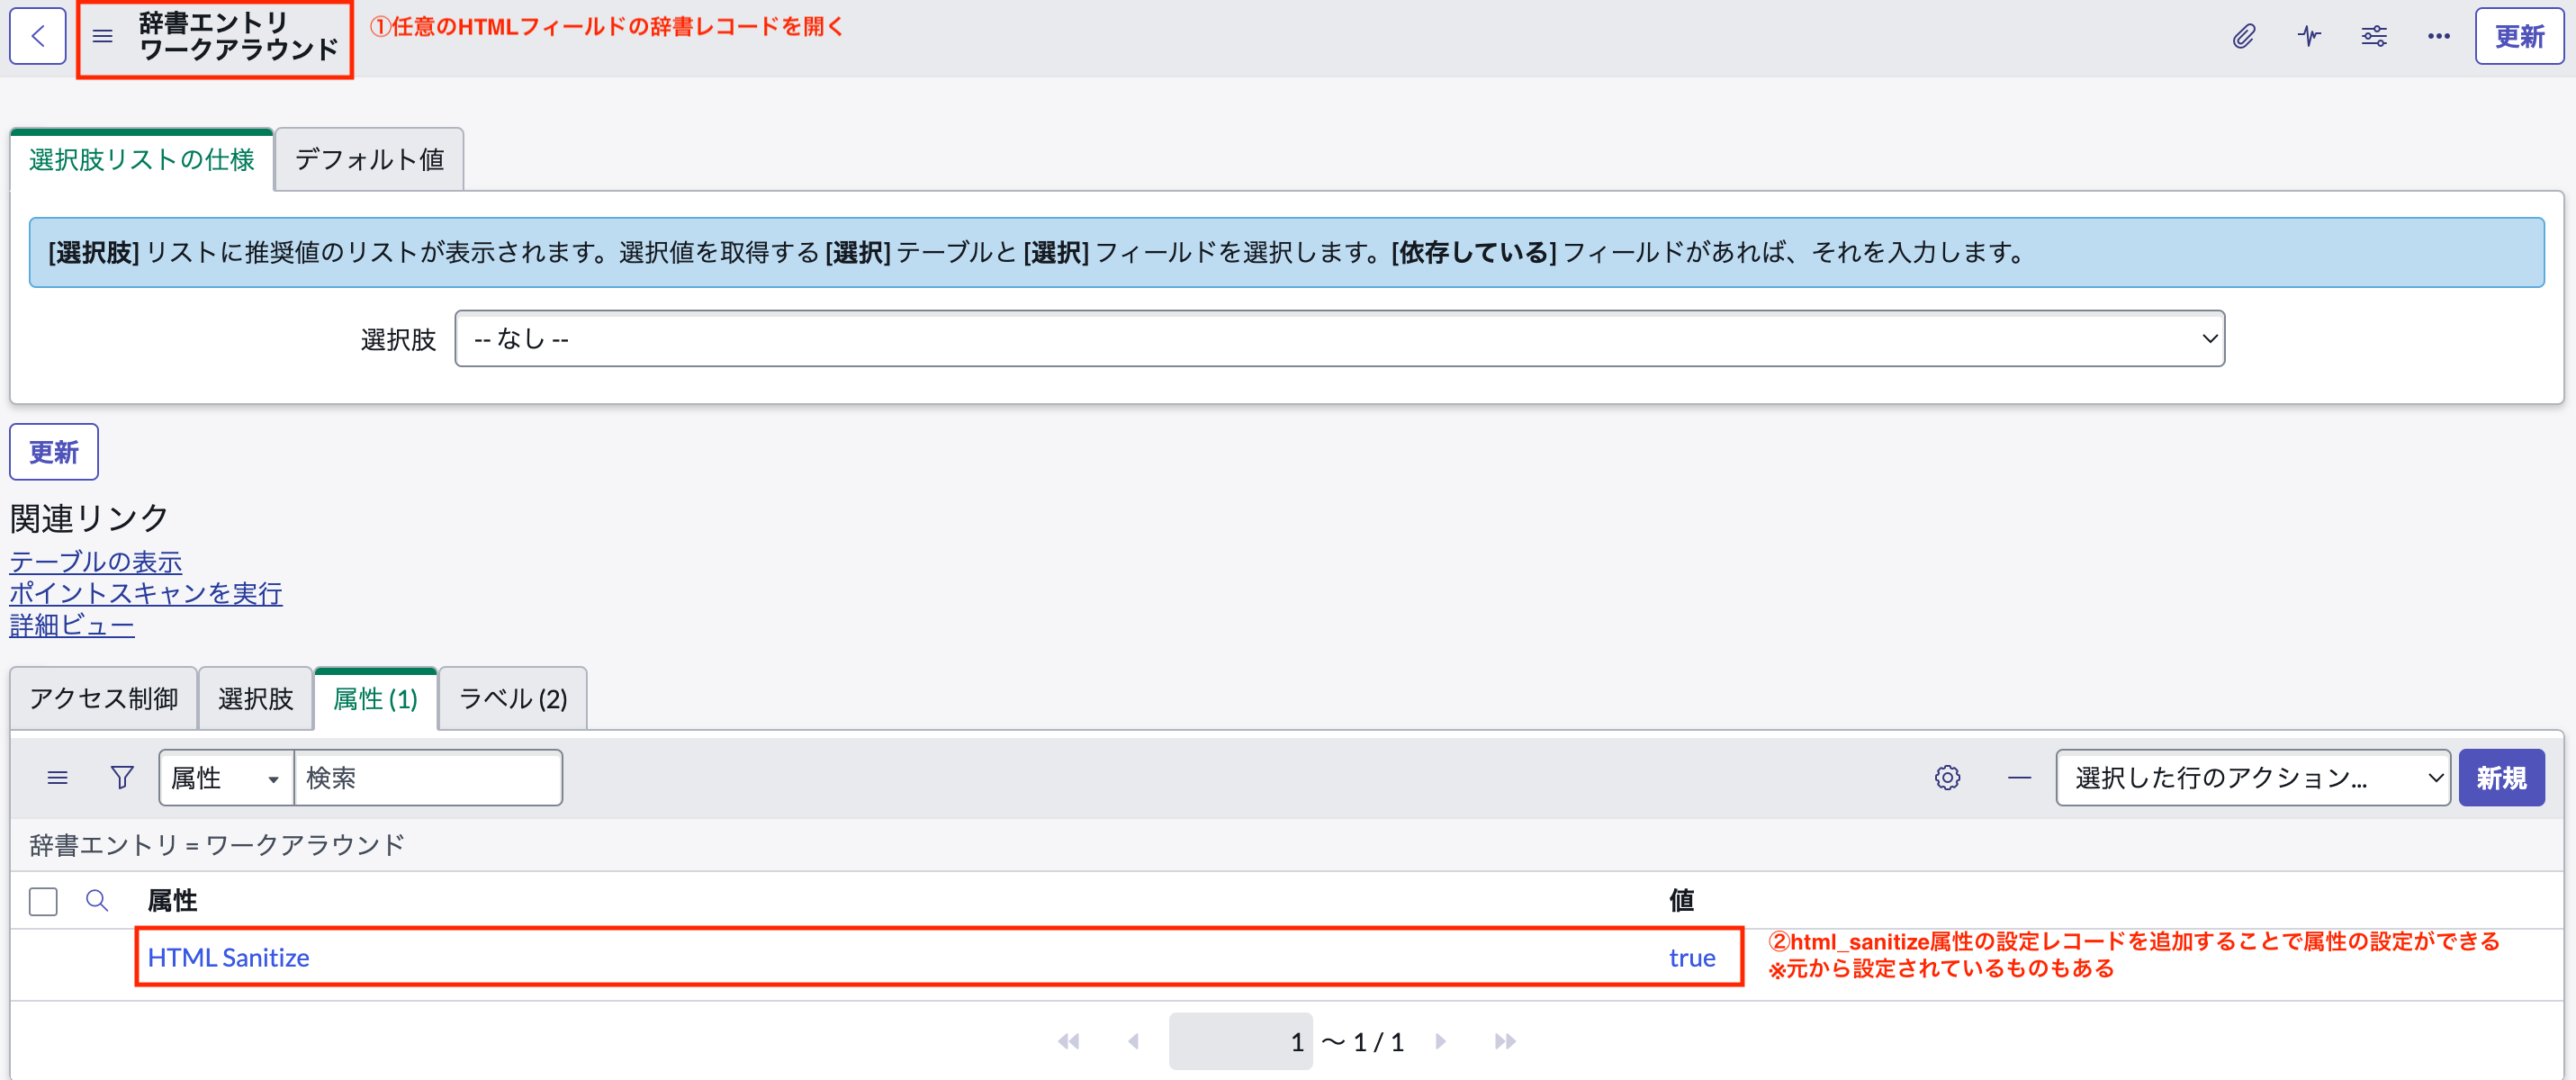Check the select-all rows checkbox
2576x1080 pixels.
(x=43, y=901)
